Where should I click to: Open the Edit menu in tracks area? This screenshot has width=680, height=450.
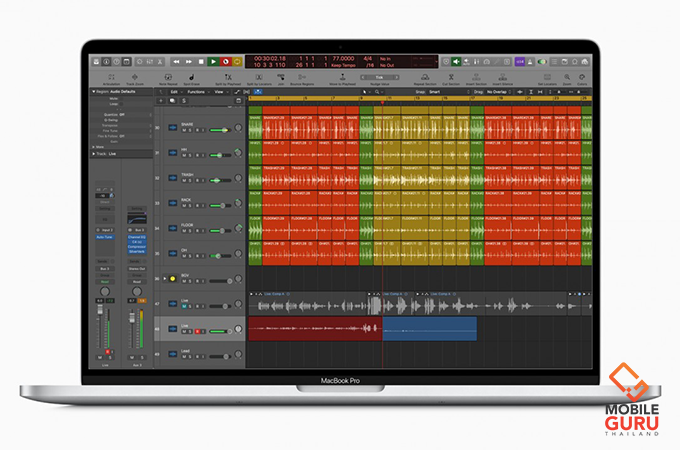176,92
